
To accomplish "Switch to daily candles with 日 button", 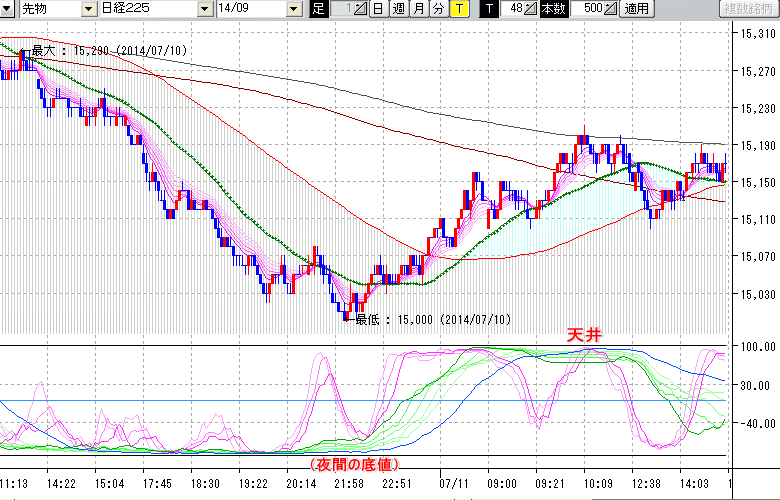I will pos(377,9).
